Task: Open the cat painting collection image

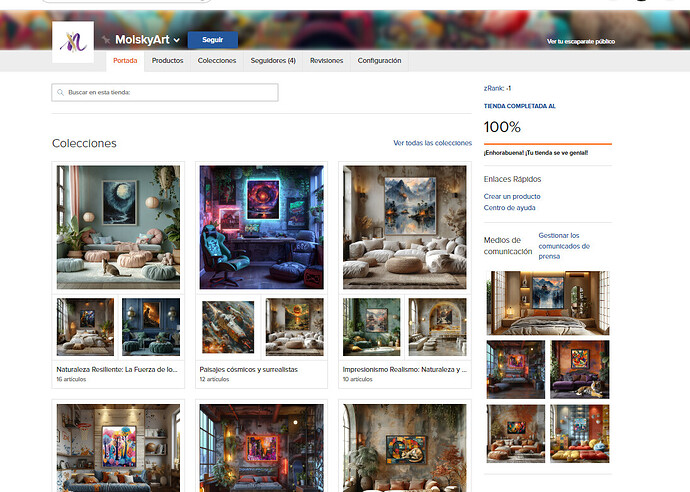Action: click(404, 448)
